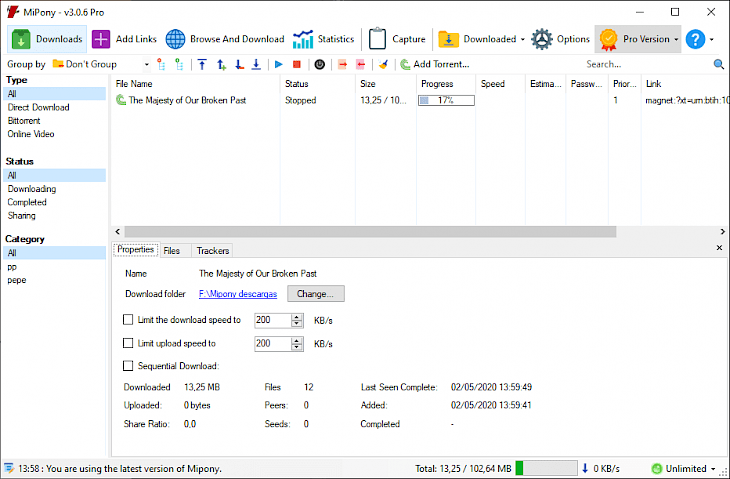Filter status by Sharing
Image resolution: width=730 pixels, height=479 pixels.
coord(21,216)
